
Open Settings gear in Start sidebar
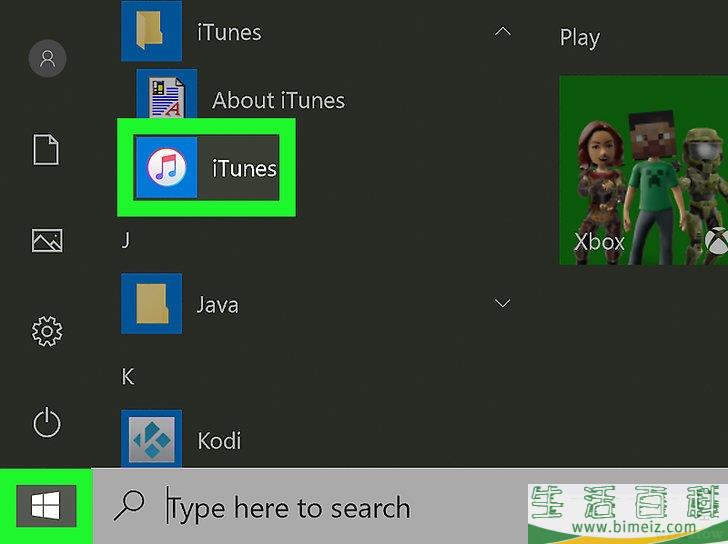pyautogui.click(x=47, y=331)
